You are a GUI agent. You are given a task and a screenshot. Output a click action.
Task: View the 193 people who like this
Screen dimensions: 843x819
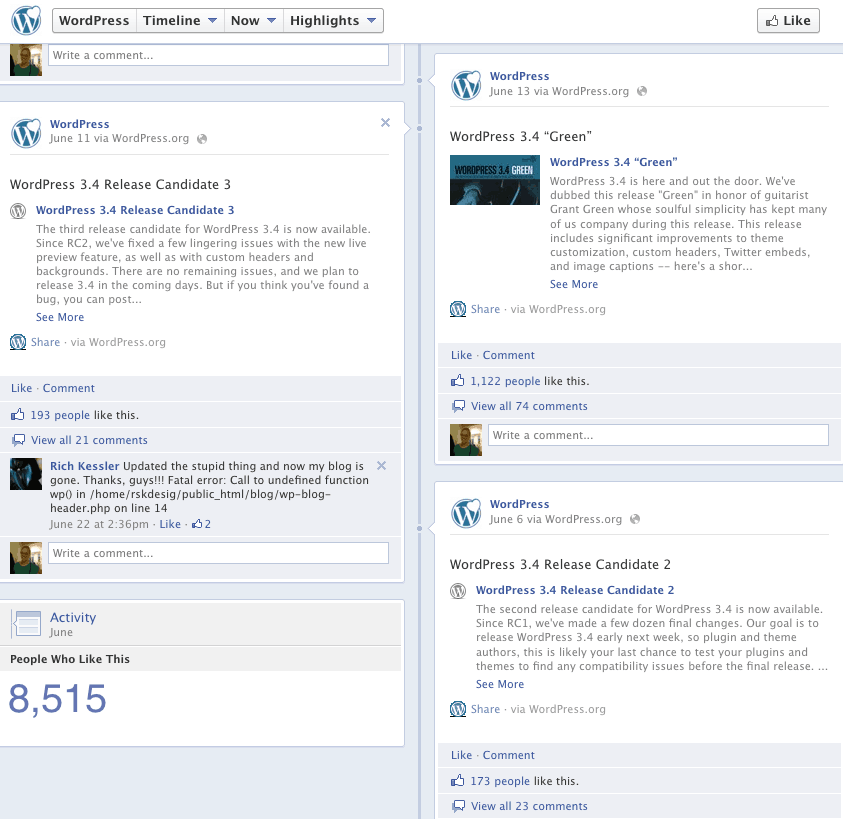point(60,415)
